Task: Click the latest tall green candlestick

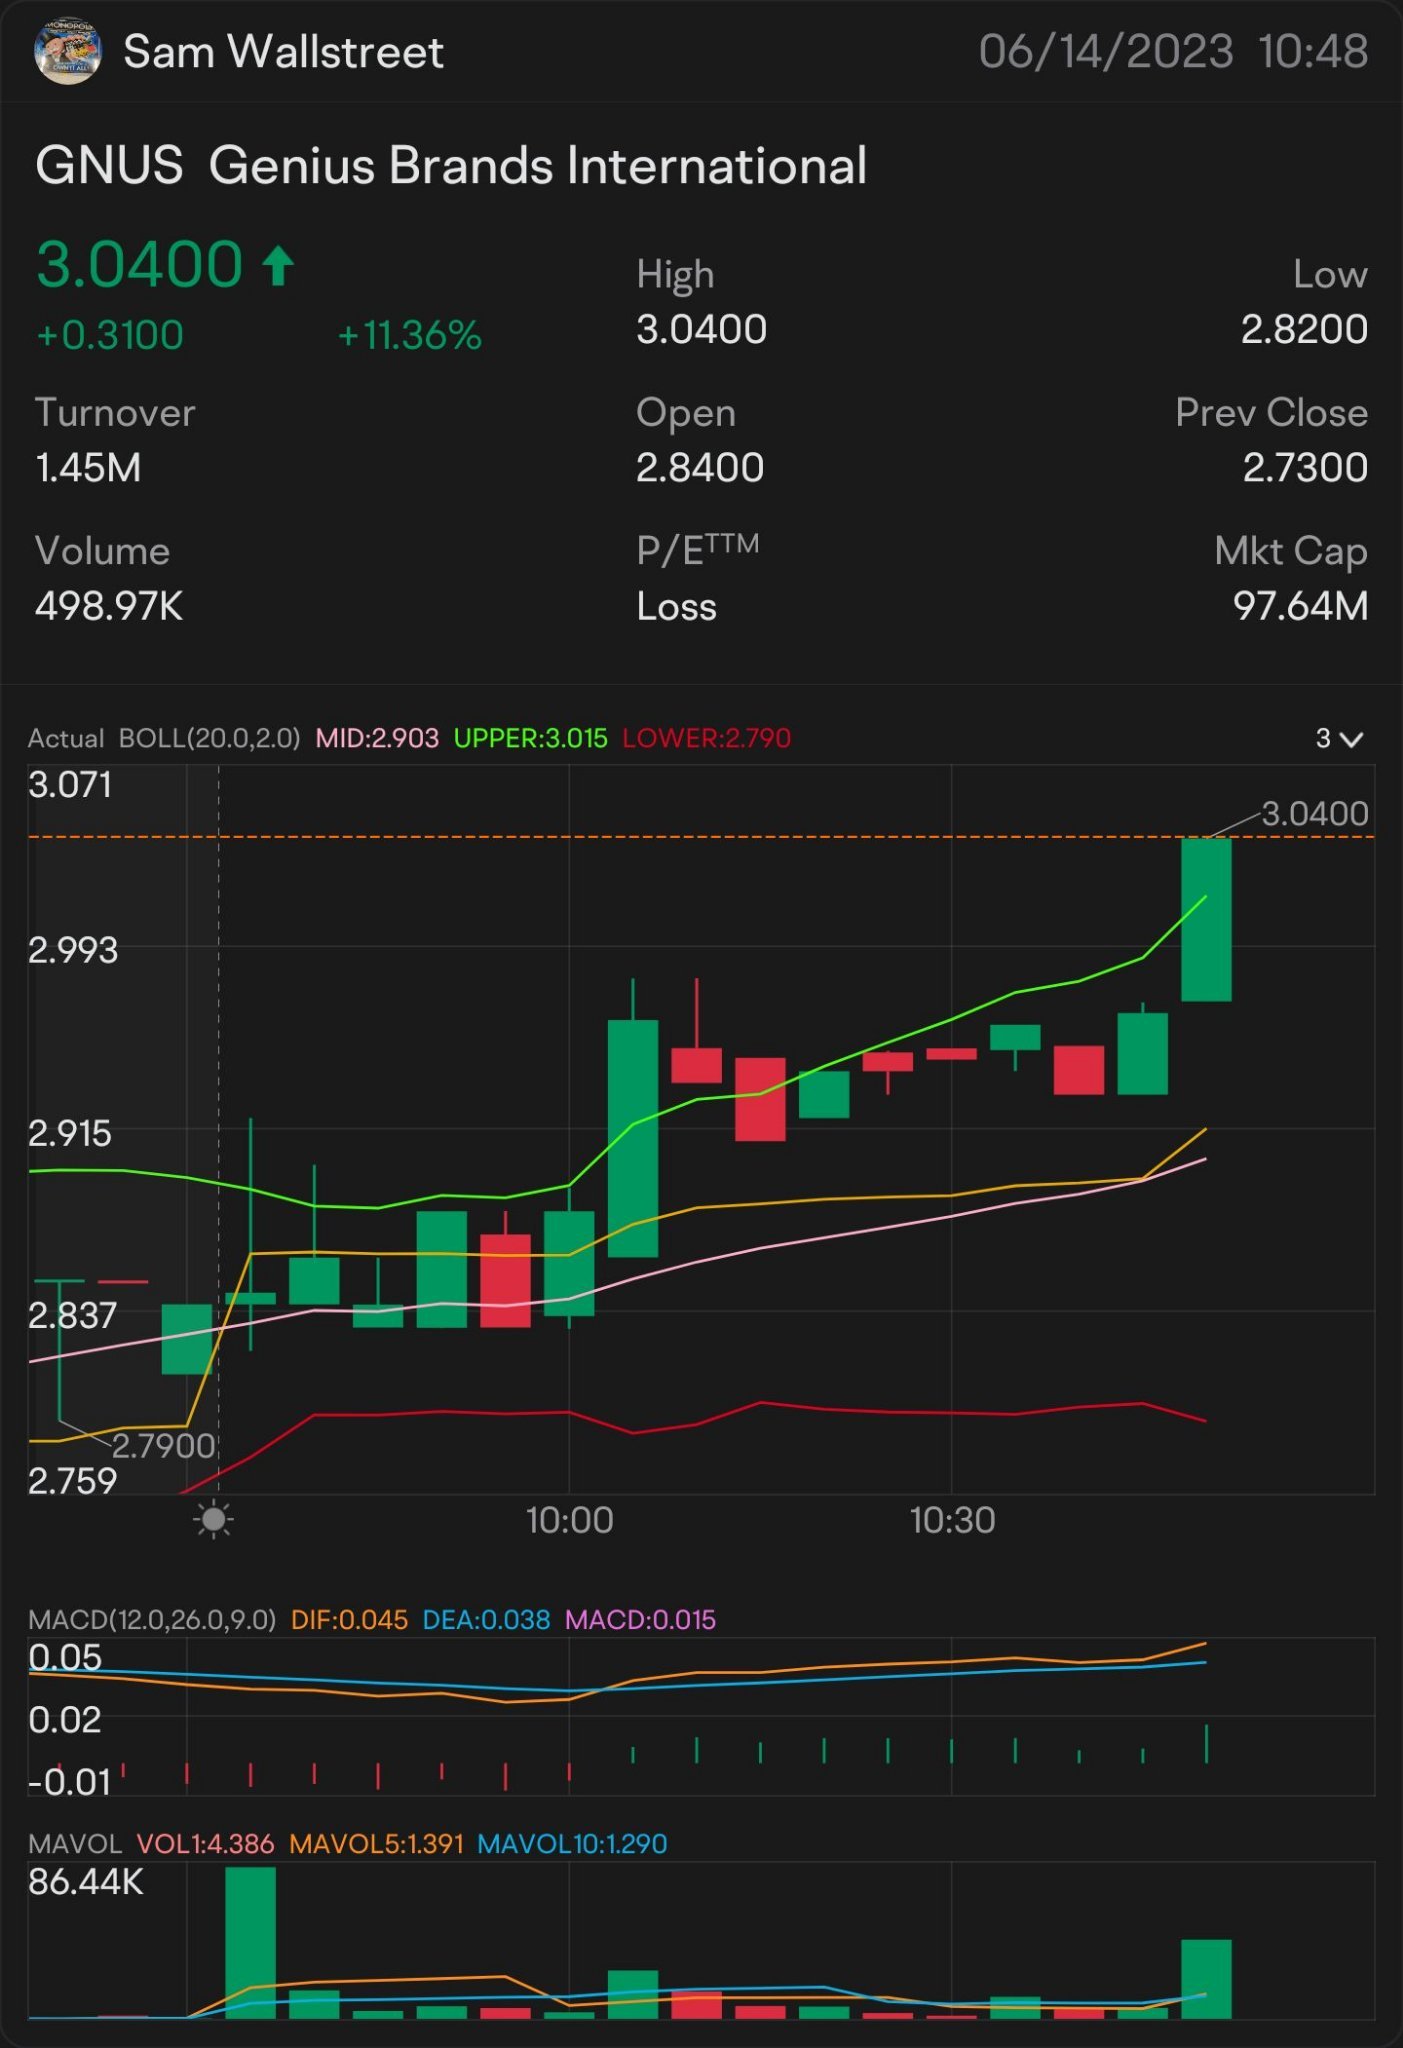Action: pyautogui.click(x=1206, y=919)
